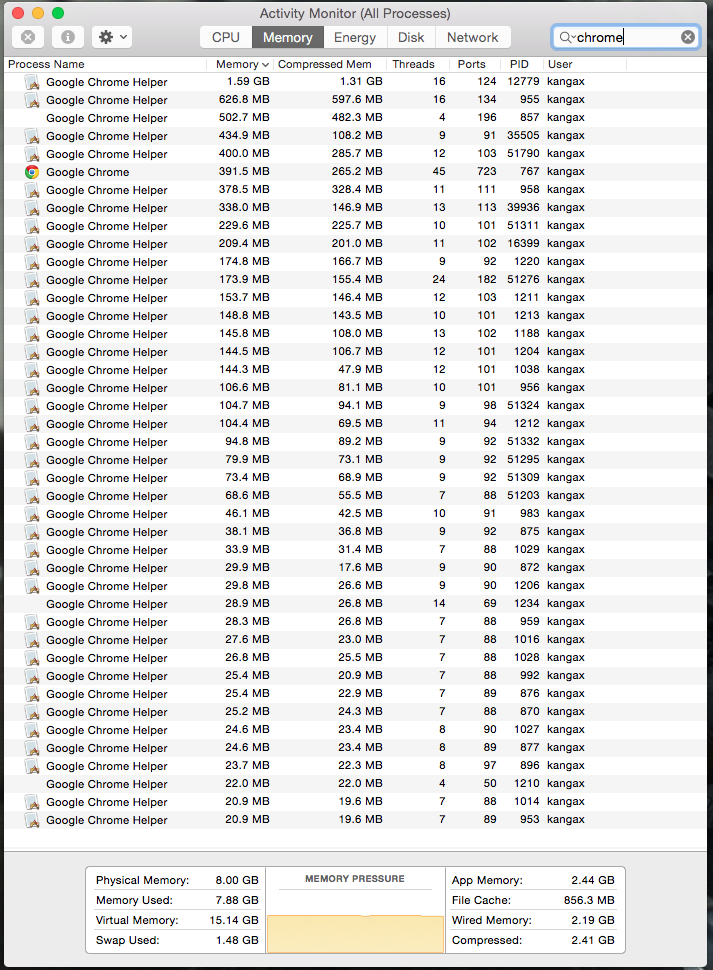The height and width of the screenshot is (970, 713).
Task: Sort by Ports column header
Action: point(471,64)
